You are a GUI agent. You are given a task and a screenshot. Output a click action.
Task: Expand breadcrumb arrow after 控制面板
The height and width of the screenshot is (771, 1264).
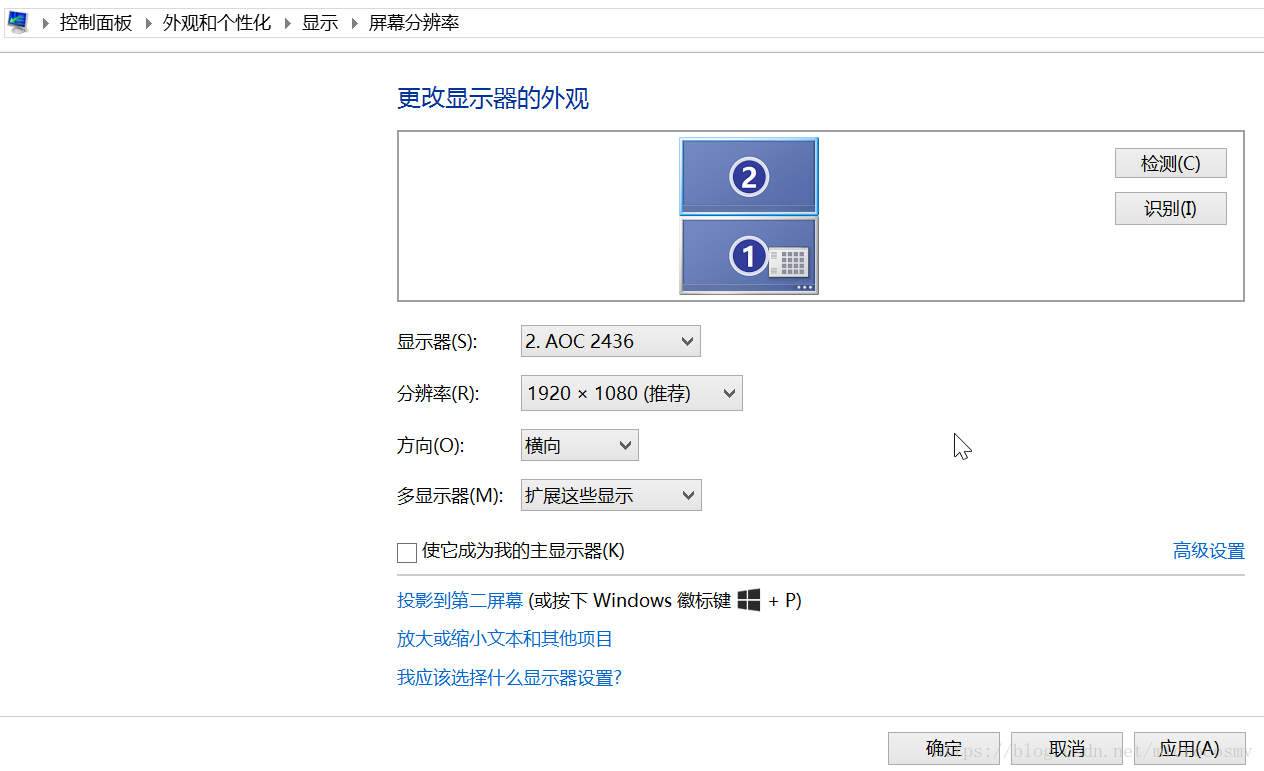(x=148, y=23)
